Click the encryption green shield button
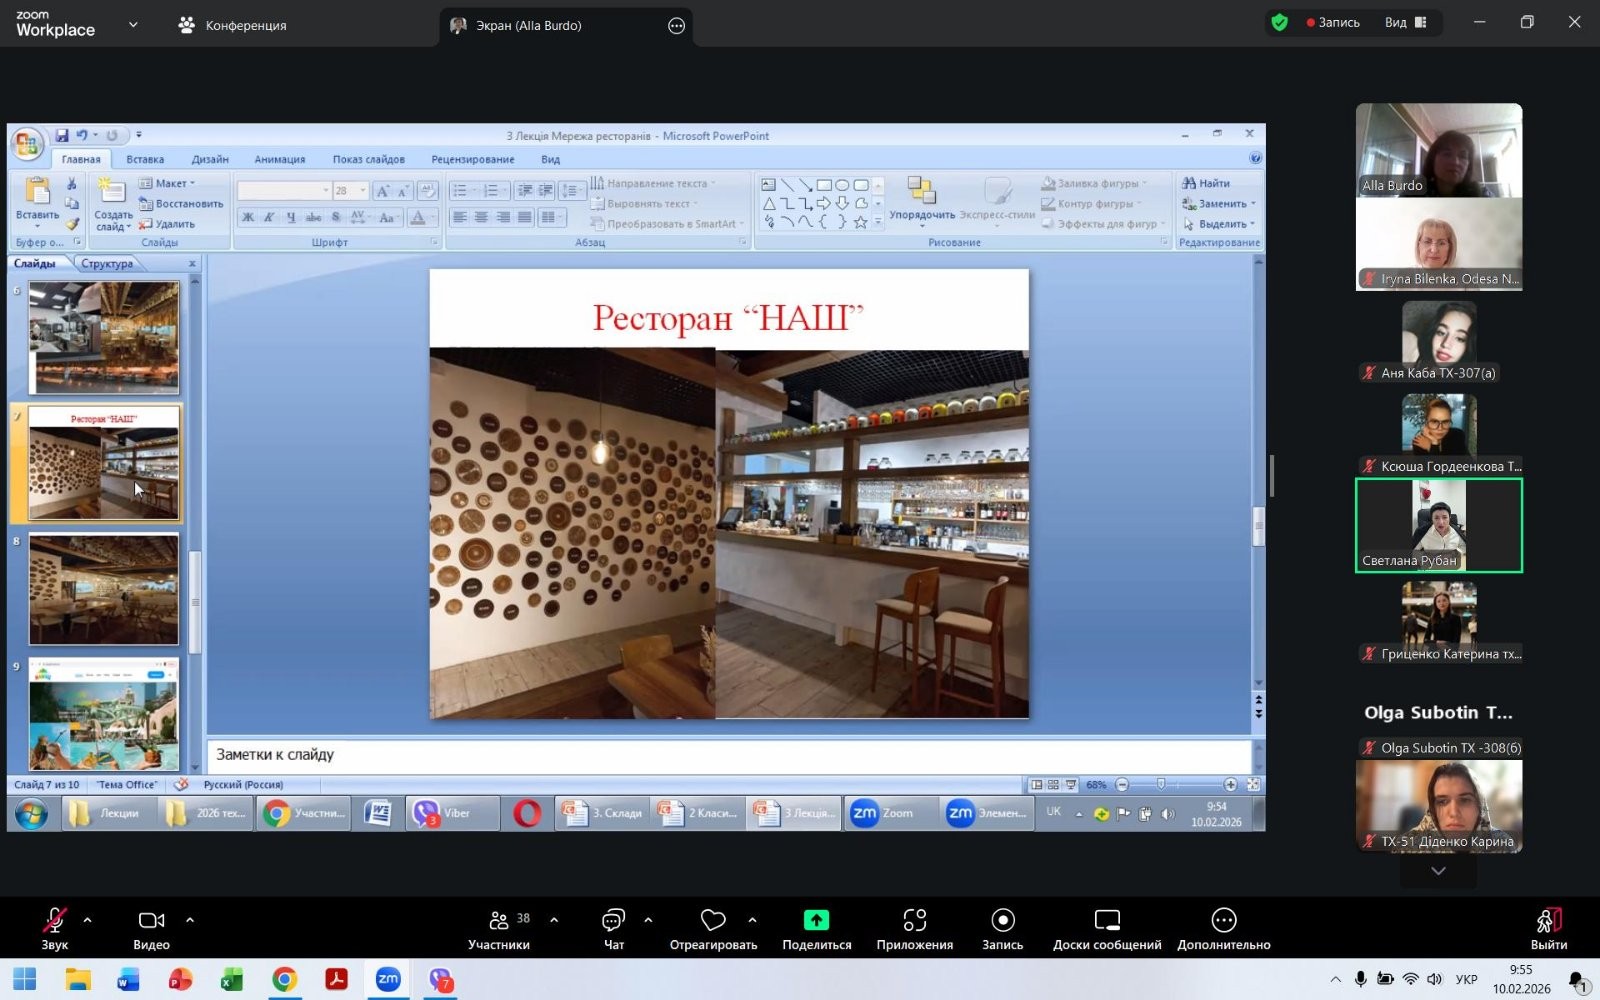Image resolution: width=1600 pixels, height=1000 pixels. point(1279,22)
